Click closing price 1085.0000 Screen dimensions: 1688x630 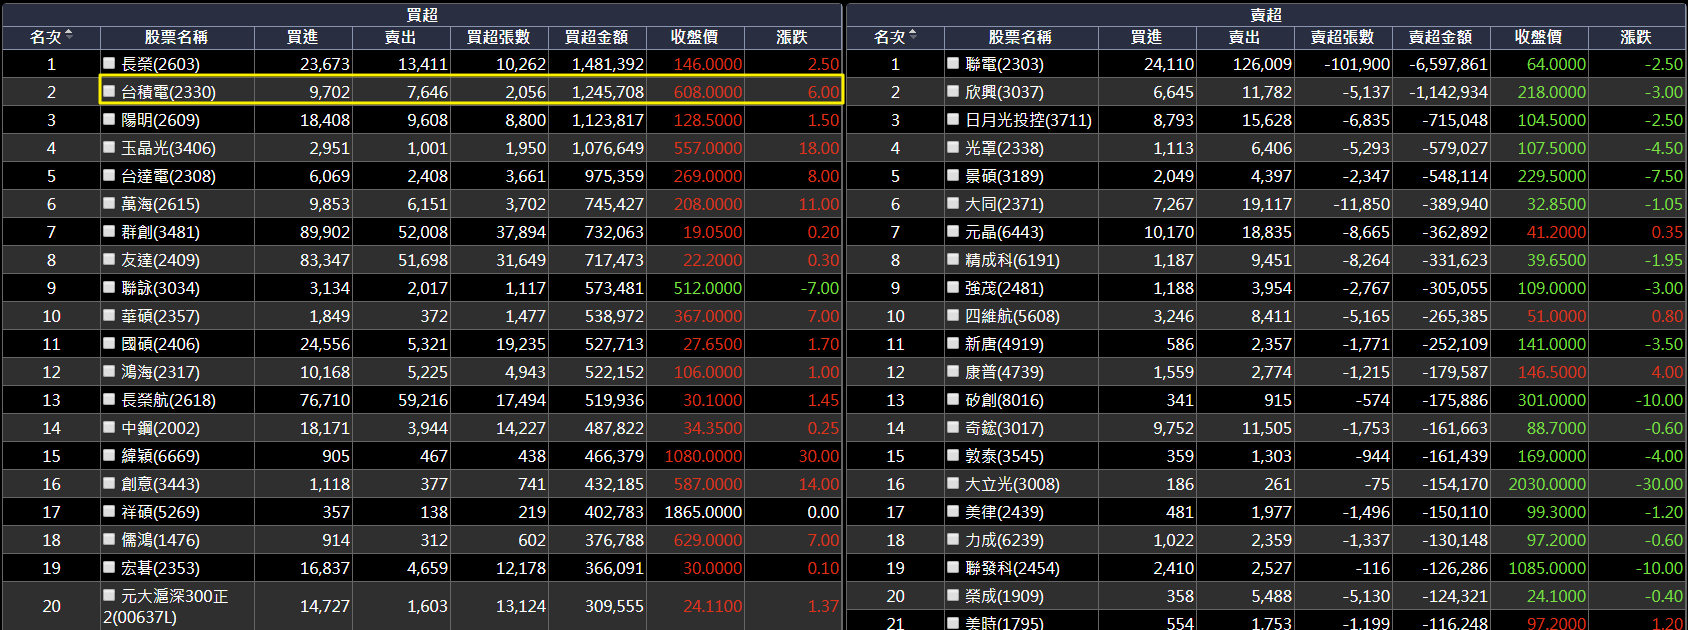[1547, 568]
